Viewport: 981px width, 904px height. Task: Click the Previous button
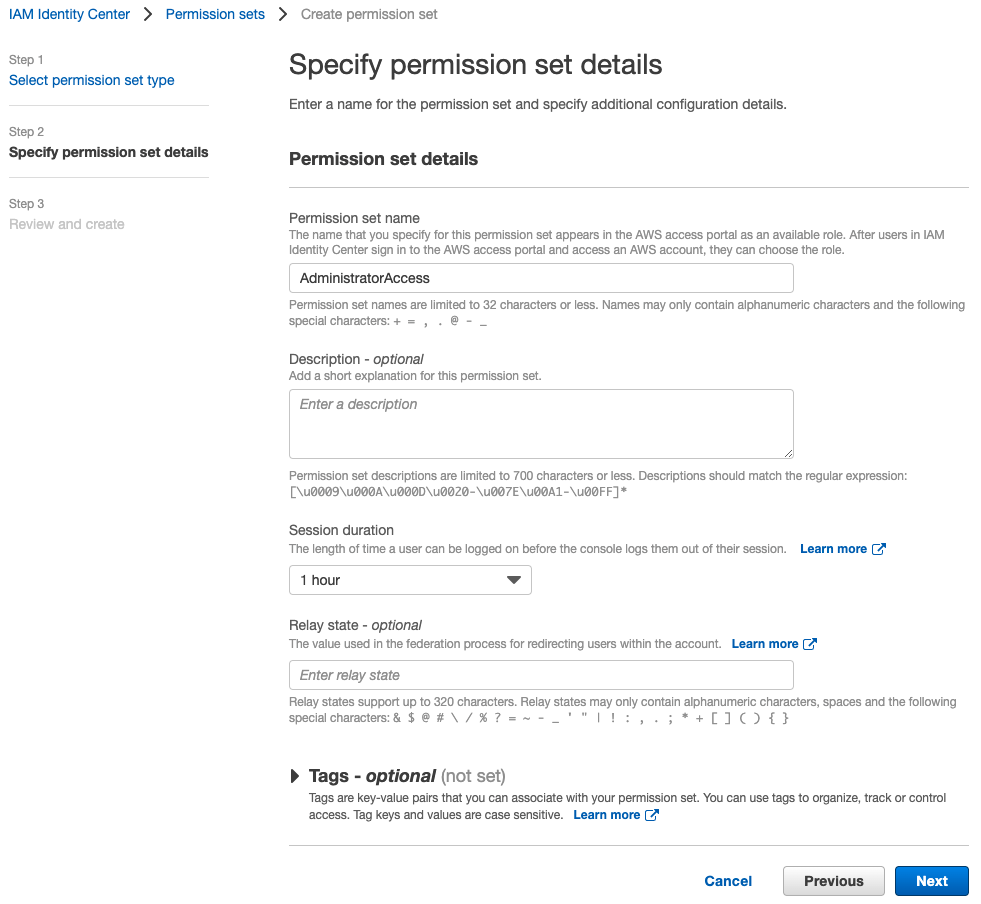tap(833, 881)
